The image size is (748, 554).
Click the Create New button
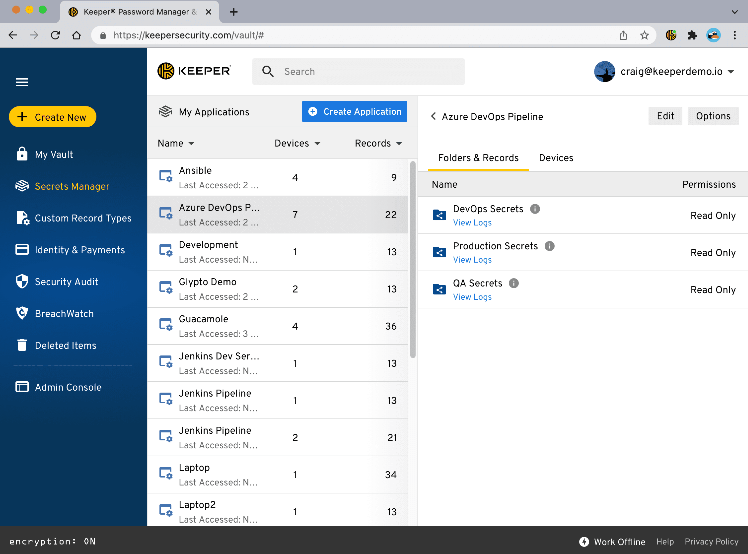[x=52, y=117]
